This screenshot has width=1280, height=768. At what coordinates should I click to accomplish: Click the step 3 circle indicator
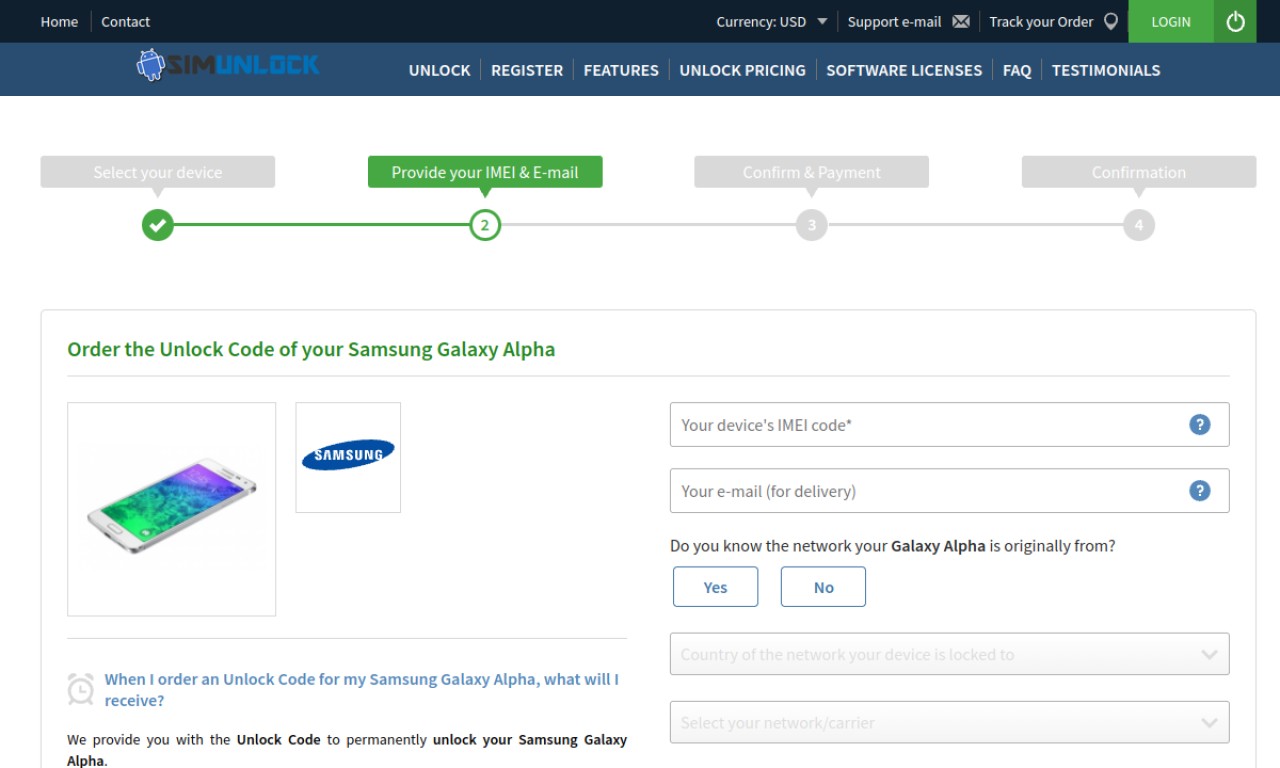click(812, 225)
